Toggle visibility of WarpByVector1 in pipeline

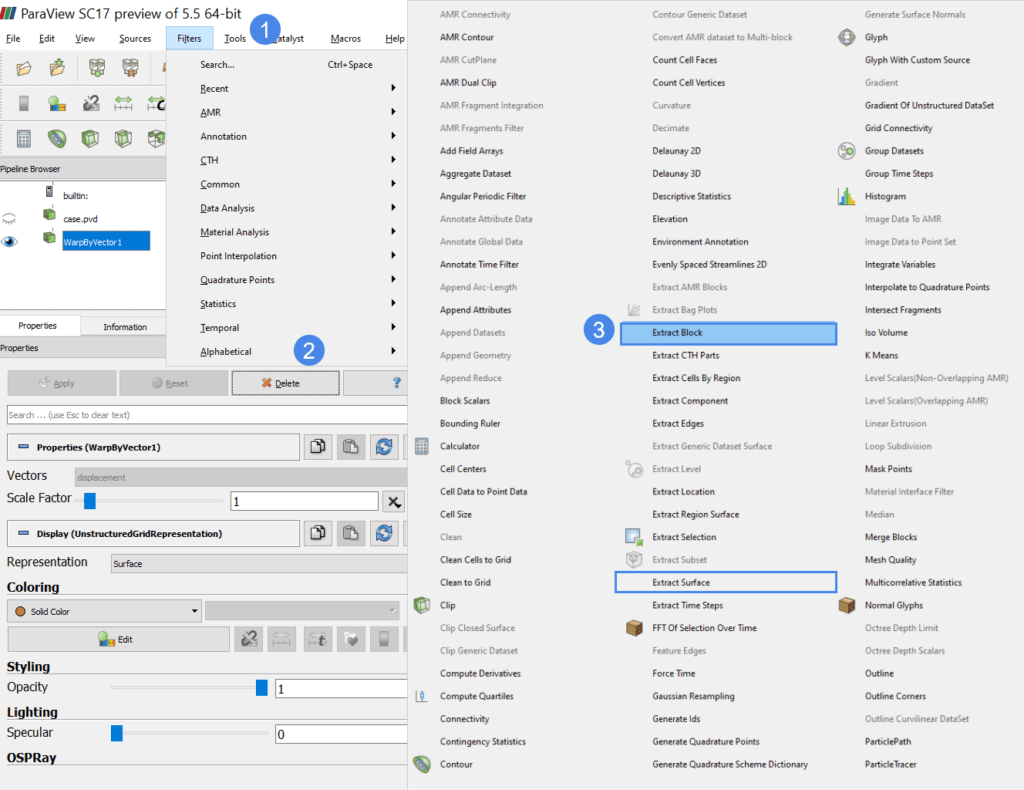coord(8,241)
